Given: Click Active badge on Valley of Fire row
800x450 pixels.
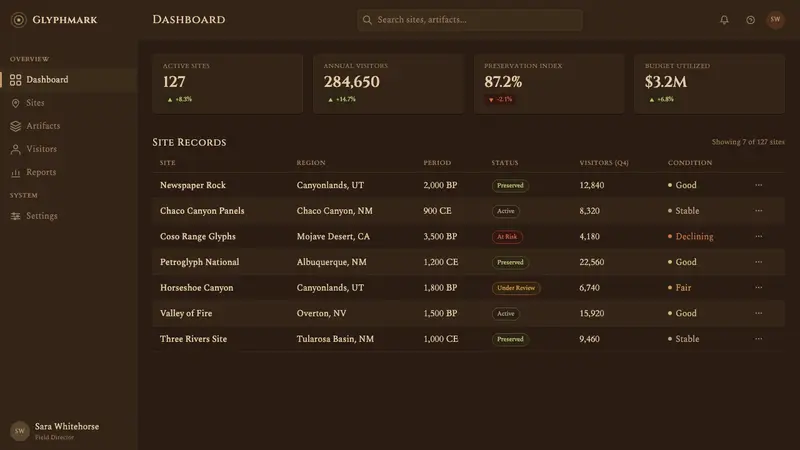Looking at the screenshot, I should pos(506,313).
